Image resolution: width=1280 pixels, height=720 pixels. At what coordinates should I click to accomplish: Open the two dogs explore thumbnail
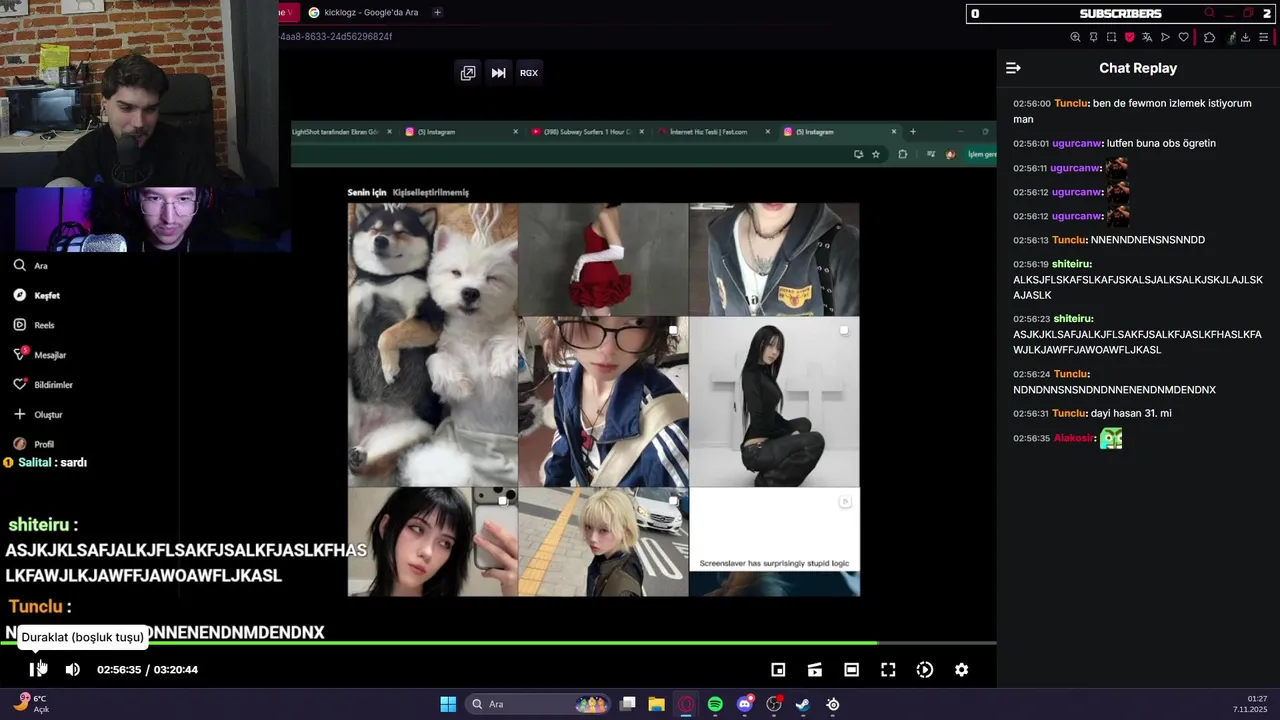point(432,344)
